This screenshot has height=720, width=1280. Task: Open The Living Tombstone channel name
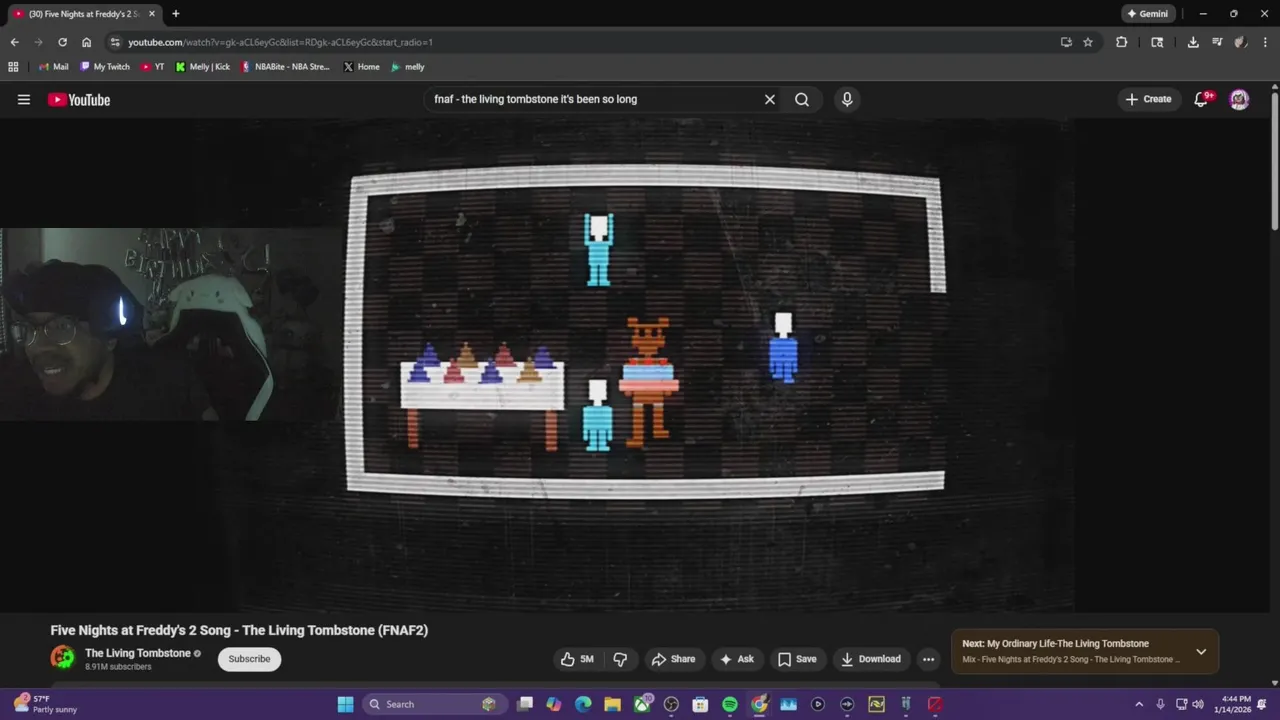coord(138,653)
